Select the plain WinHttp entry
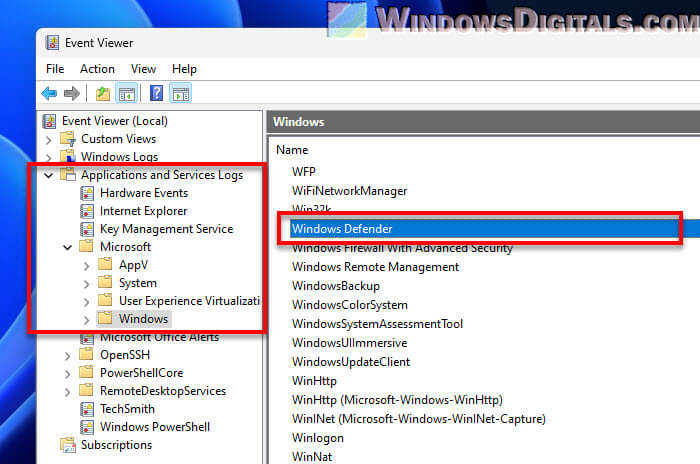700x464 pixels. (x=314, y=381)
